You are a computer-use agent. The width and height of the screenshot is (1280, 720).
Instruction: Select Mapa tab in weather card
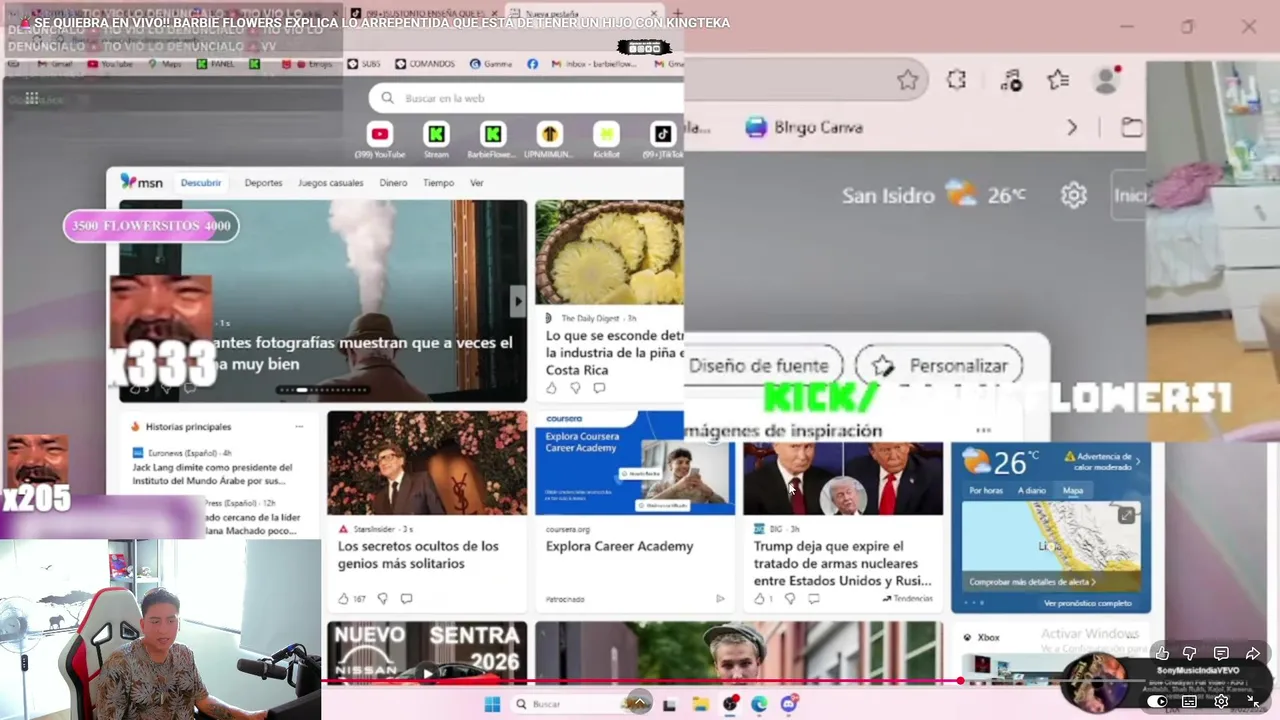pos(1073,490)
